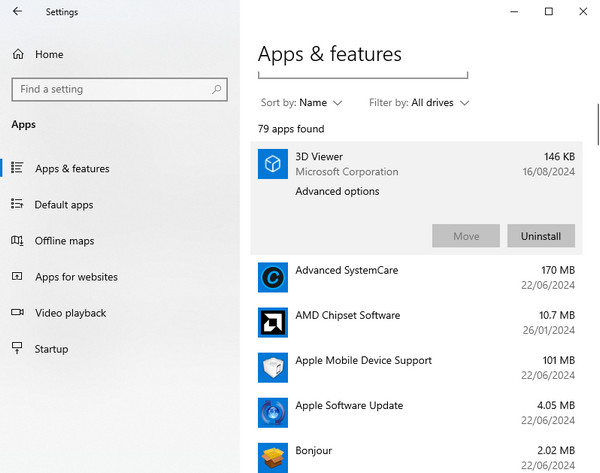Click the Apps & features list icon in sidebar

coord(17,168)
